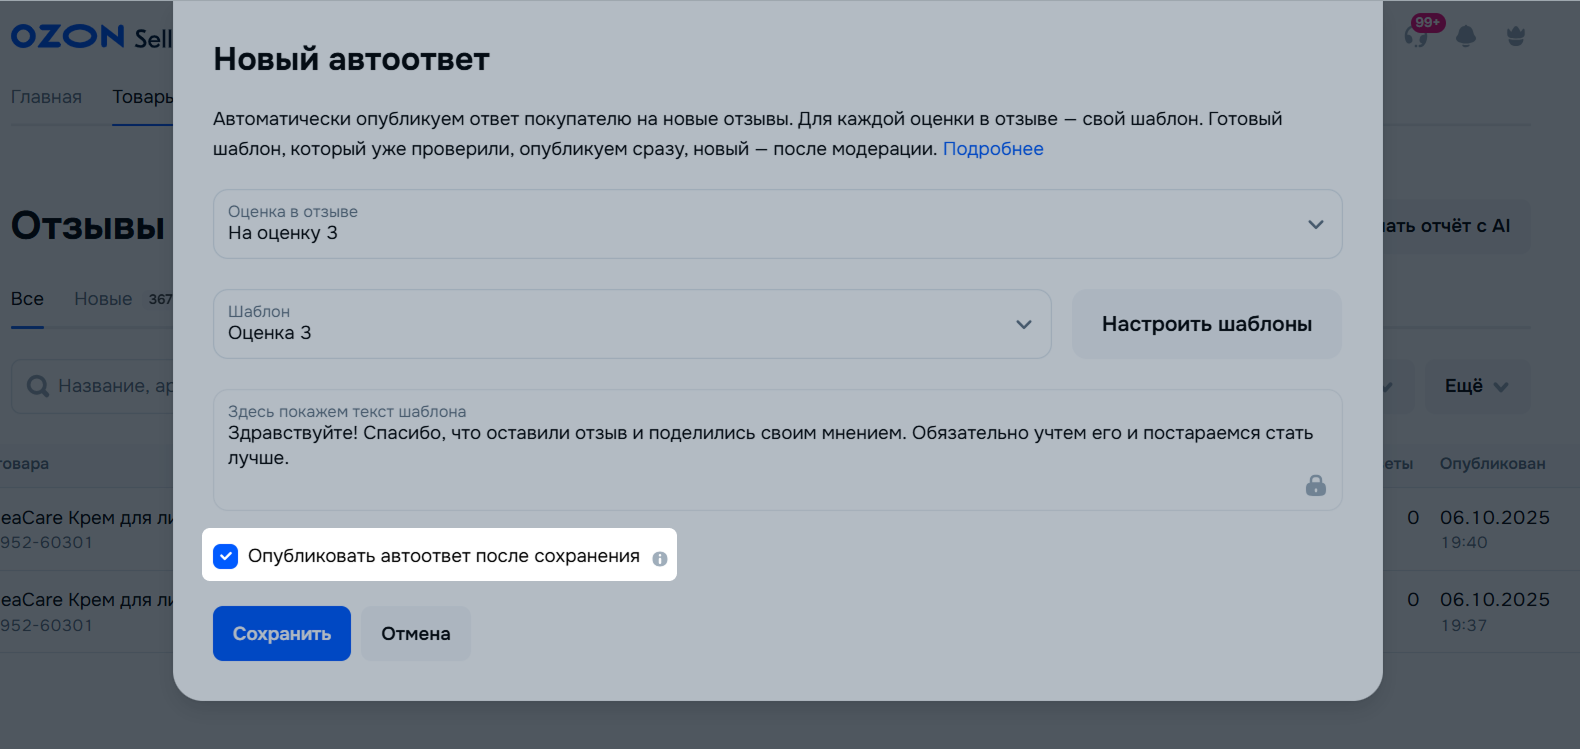Click 'Настроить шаблоны' button
The image size is (1580, 749).
tap(1206, 324)
